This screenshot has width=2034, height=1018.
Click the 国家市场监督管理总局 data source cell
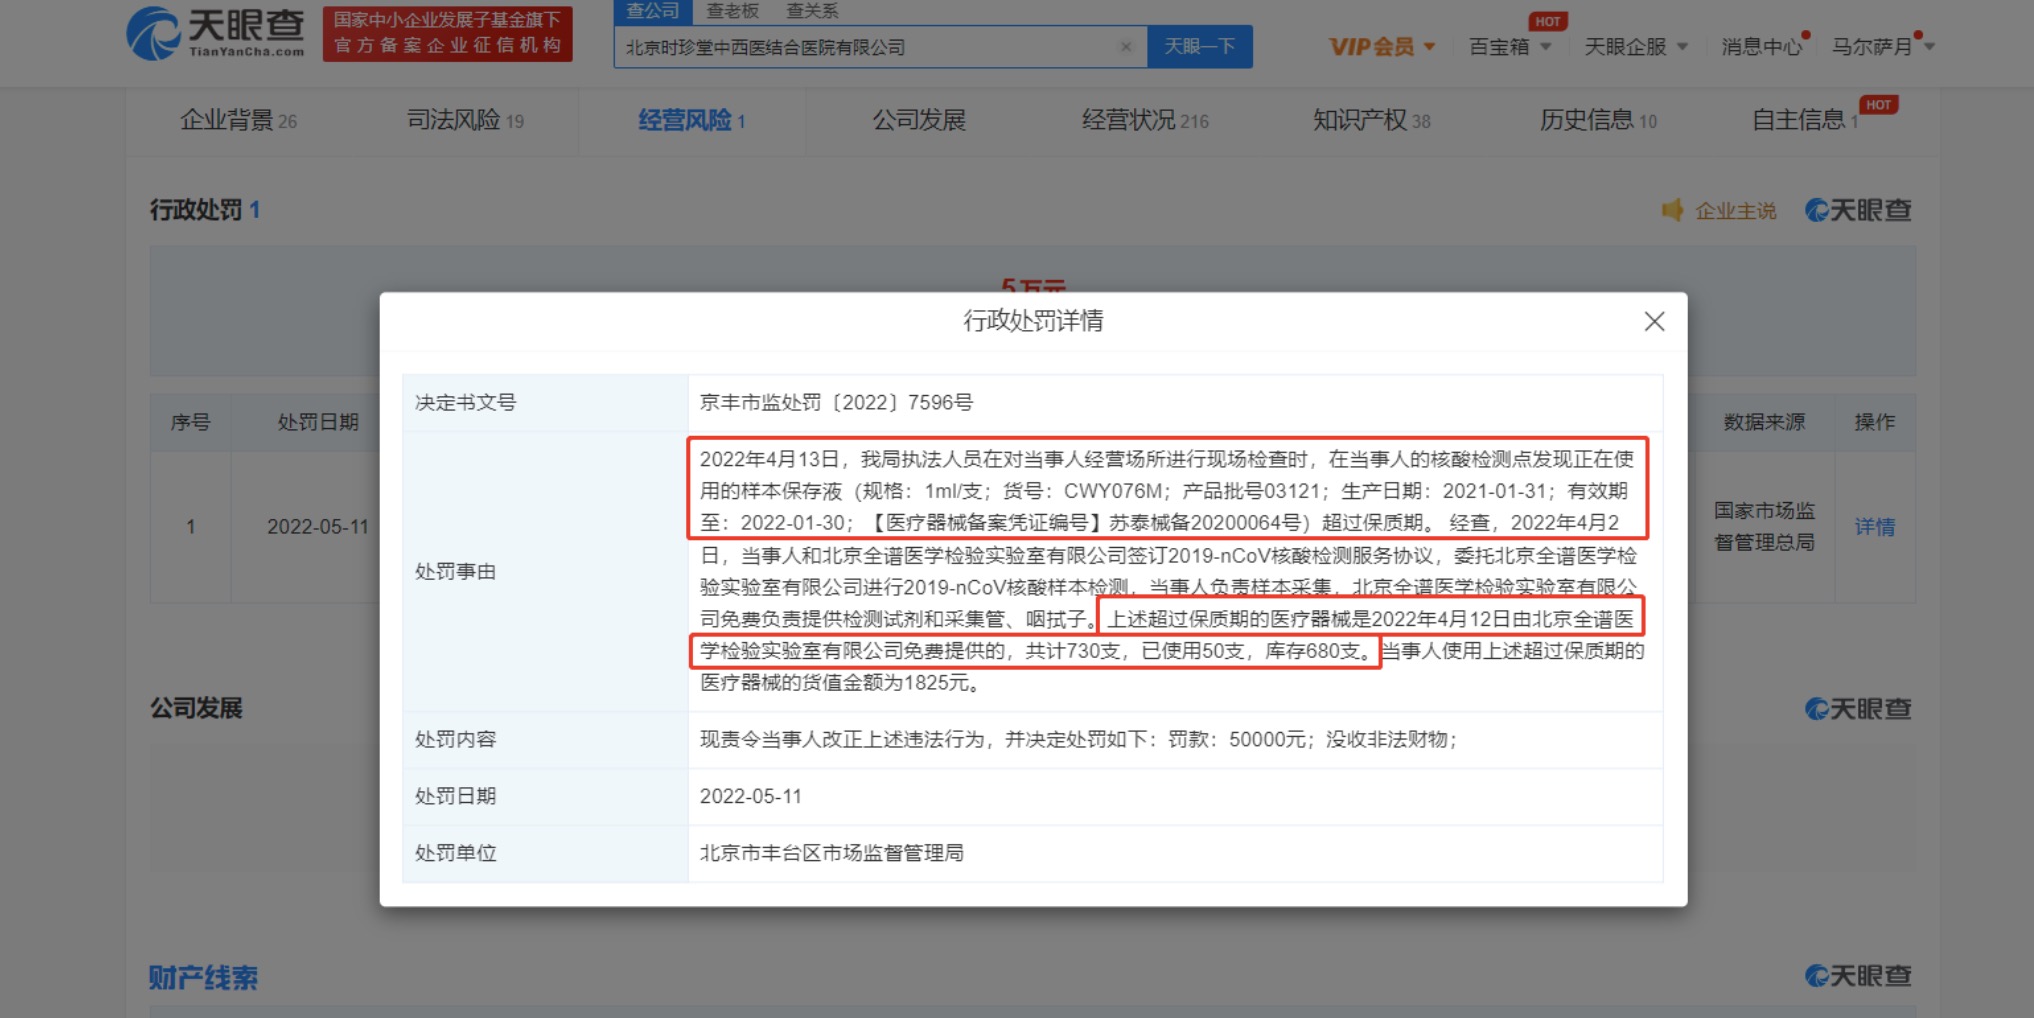(1764, 527)
